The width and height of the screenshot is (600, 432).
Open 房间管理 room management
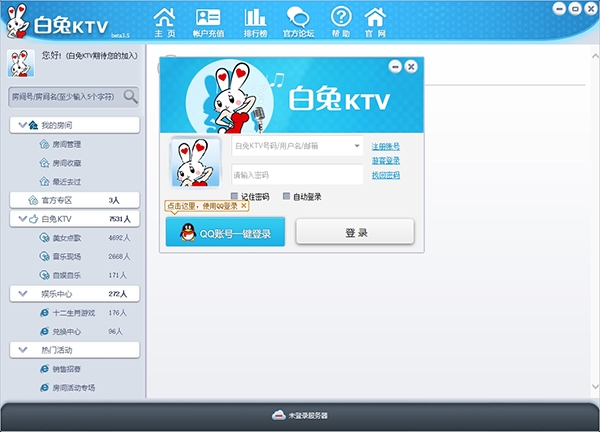pyautogui.click(x=67, y=144)
